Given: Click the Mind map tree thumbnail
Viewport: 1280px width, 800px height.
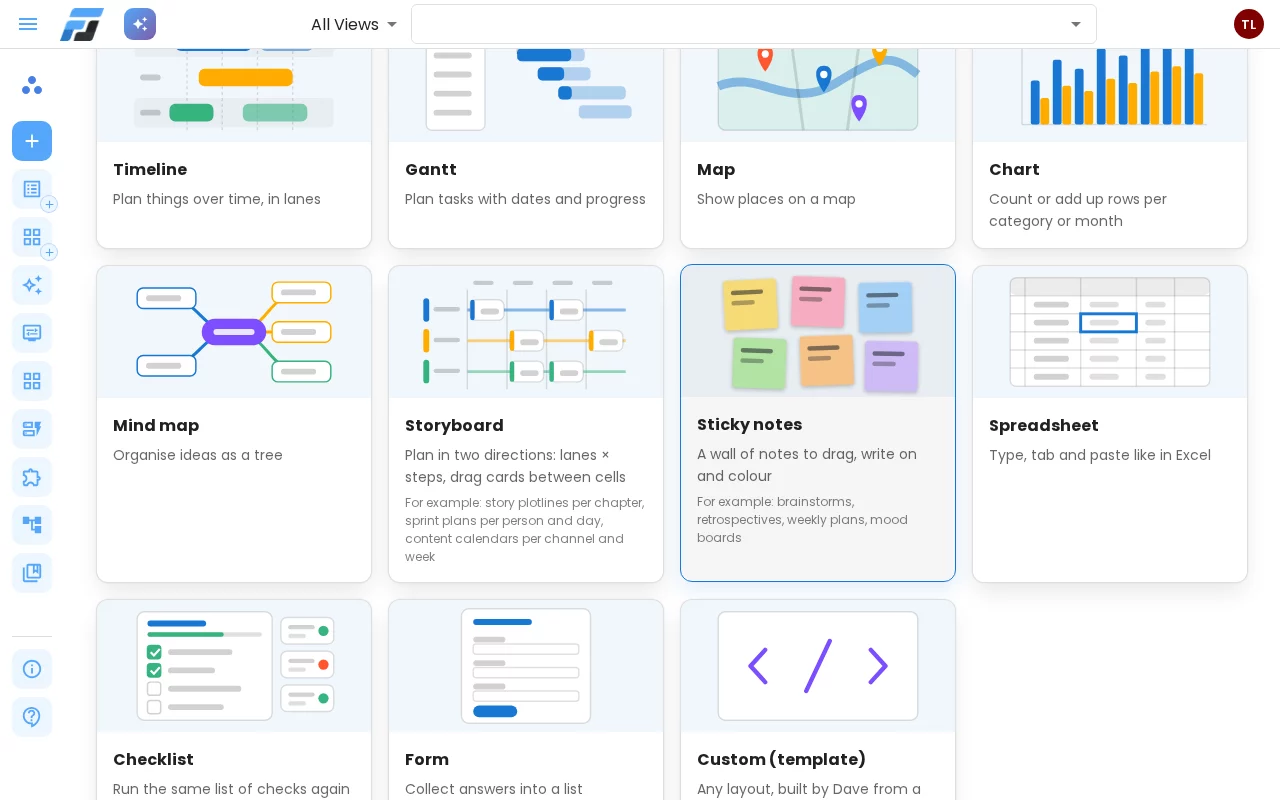Looking at the screenshot, I should coord(234,332).
